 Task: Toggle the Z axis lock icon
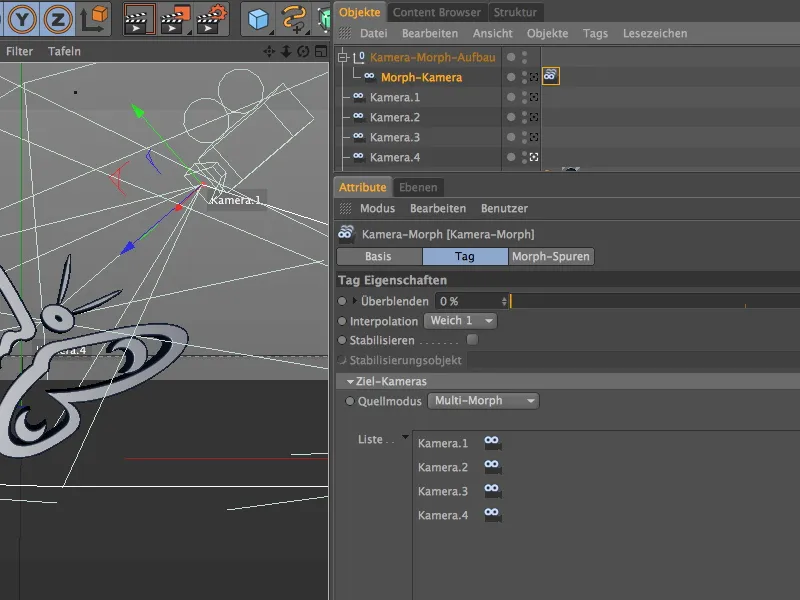[58, 19]
